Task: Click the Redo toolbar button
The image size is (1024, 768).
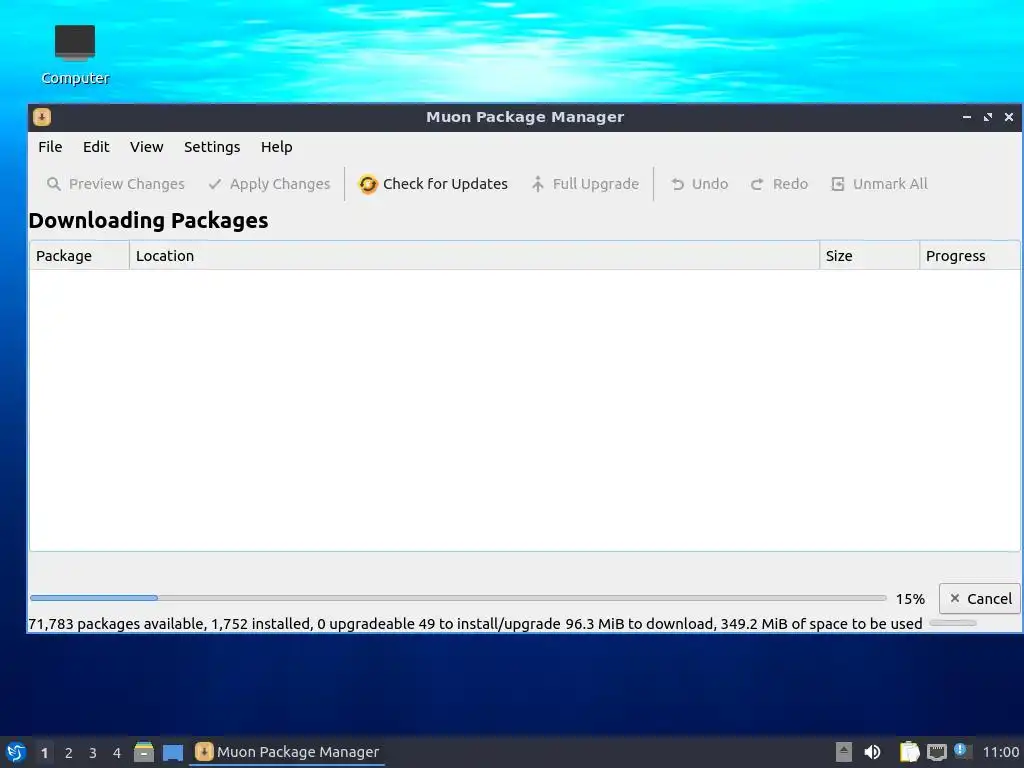Action: 779,184
